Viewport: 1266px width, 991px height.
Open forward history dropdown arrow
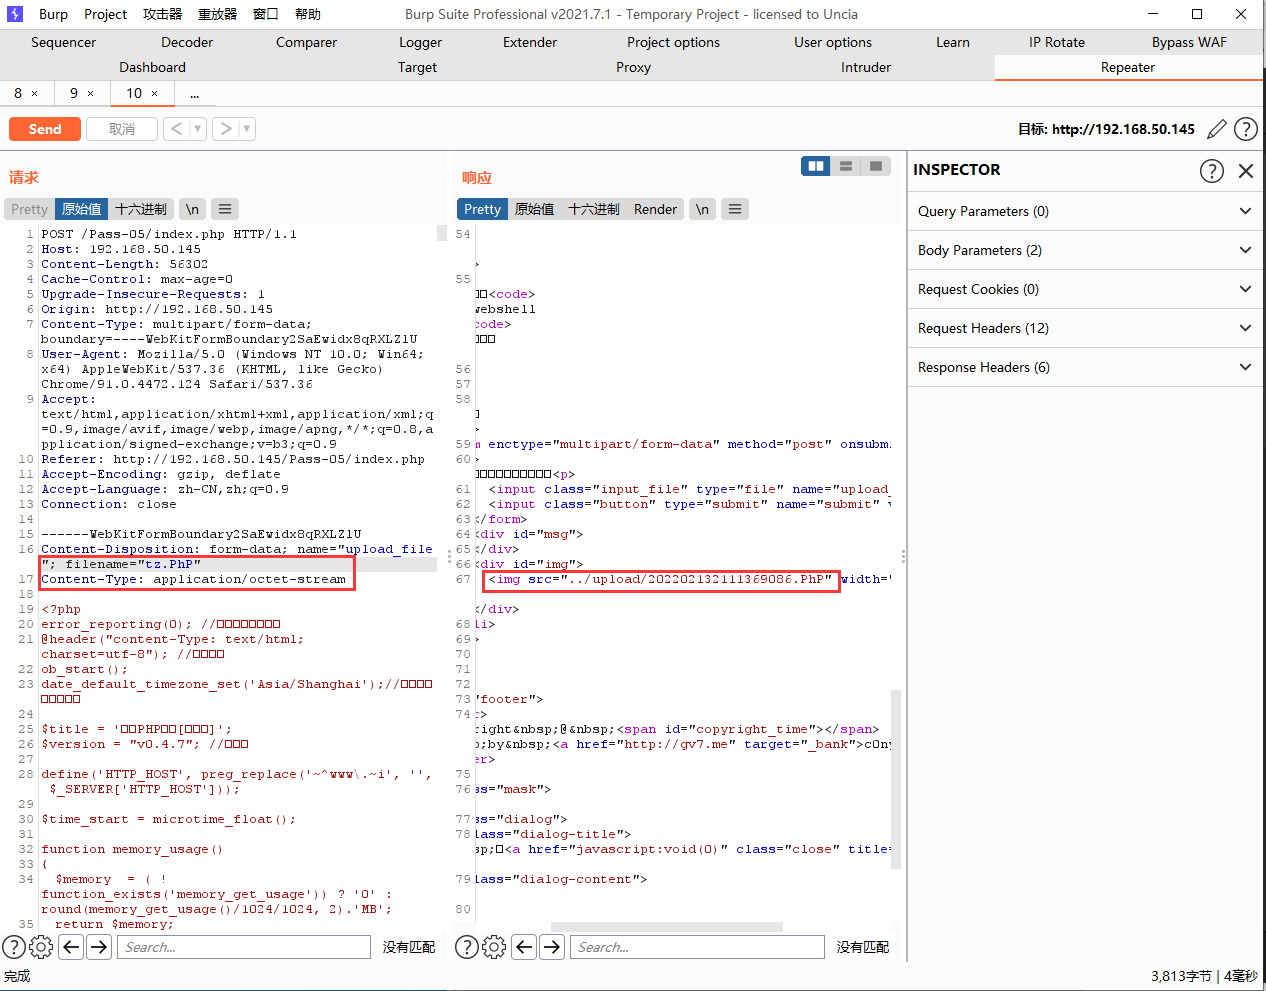coord(247,129)
